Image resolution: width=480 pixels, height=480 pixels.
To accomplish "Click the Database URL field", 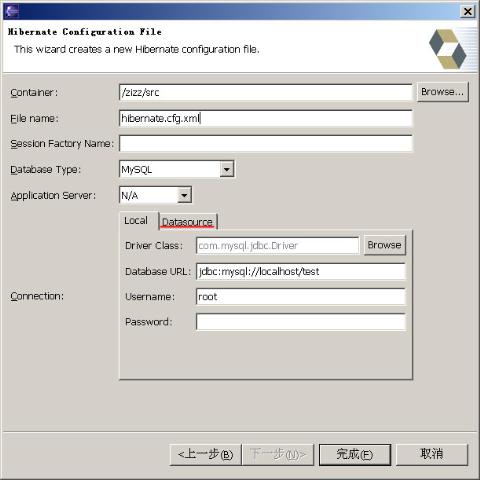I will 301,271.
